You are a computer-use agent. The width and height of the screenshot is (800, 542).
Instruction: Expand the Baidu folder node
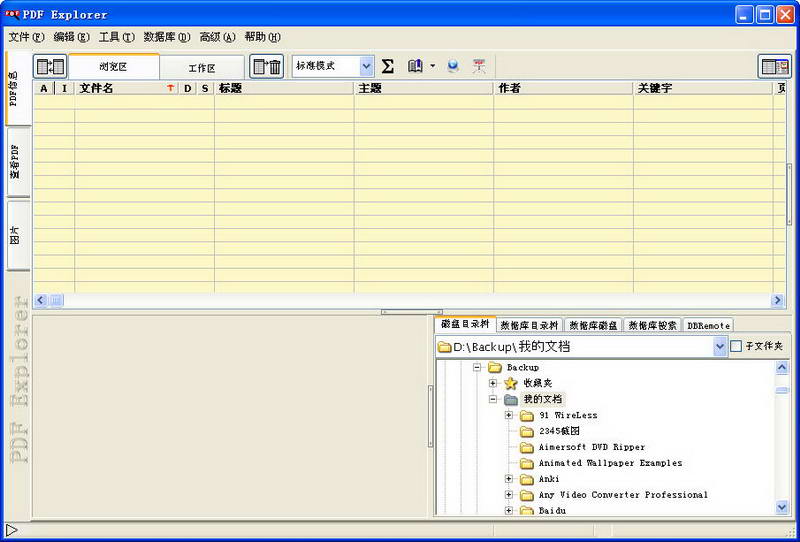pos(509,510)
